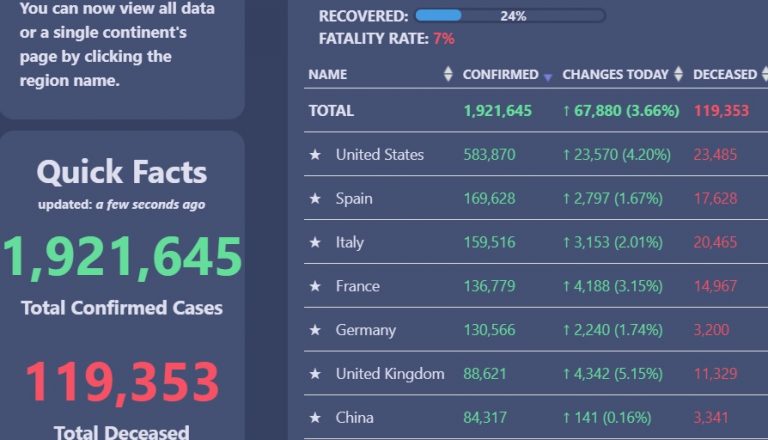Screen dimensions: 768x440
Task: Click United Kingdom change 4,342 (5.15%)
Action: [613, 374]
